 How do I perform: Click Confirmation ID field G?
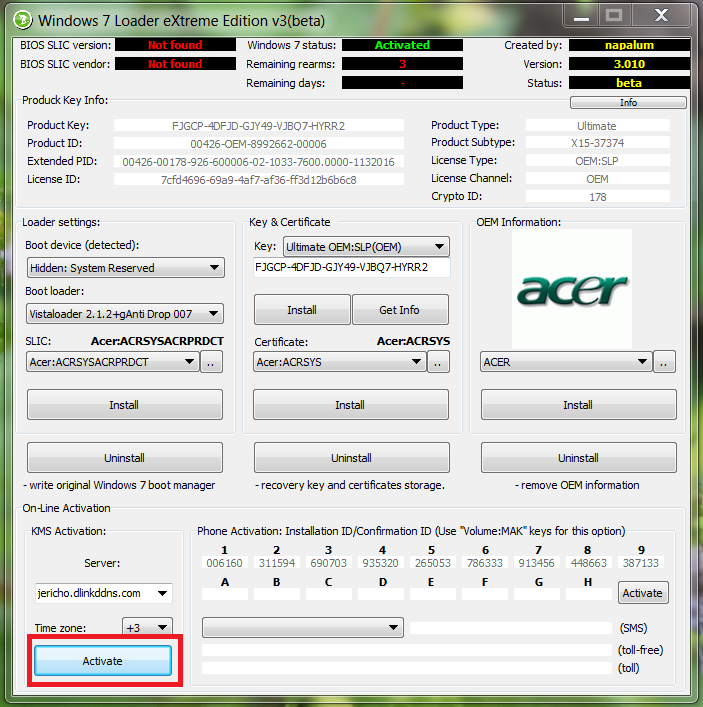[x=537, y=594]
